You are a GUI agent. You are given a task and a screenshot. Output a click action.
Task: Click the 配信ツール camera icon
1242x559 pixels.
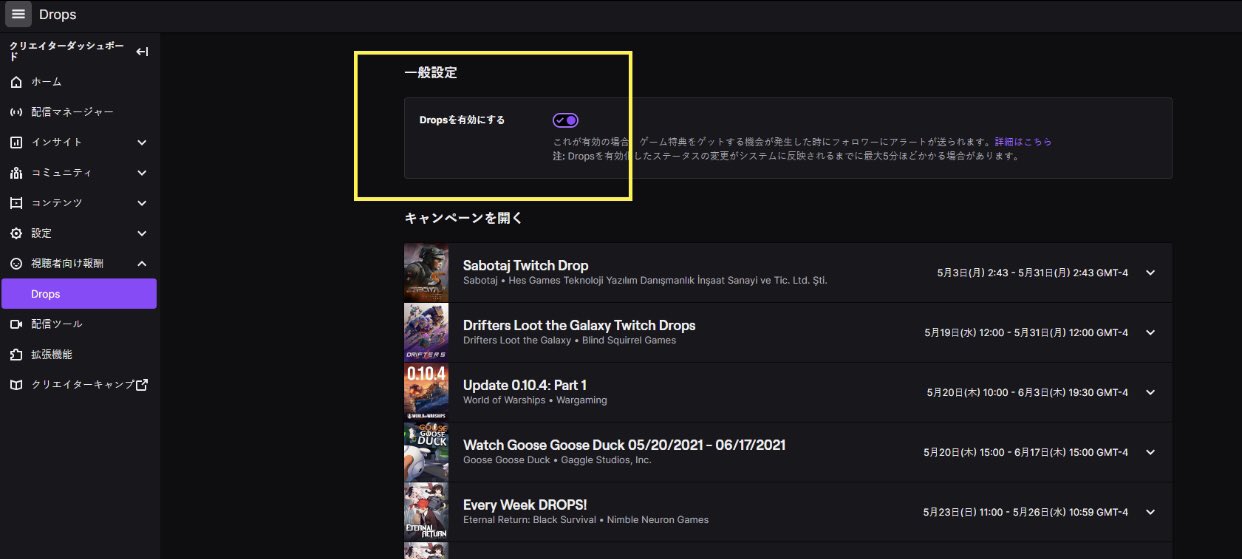pyautogui.click(x=16, y=324)
